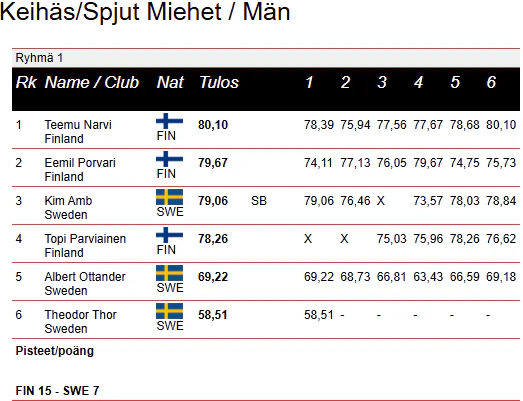
Task: Select the Ryhmä 1 group header
Action: 266,58
